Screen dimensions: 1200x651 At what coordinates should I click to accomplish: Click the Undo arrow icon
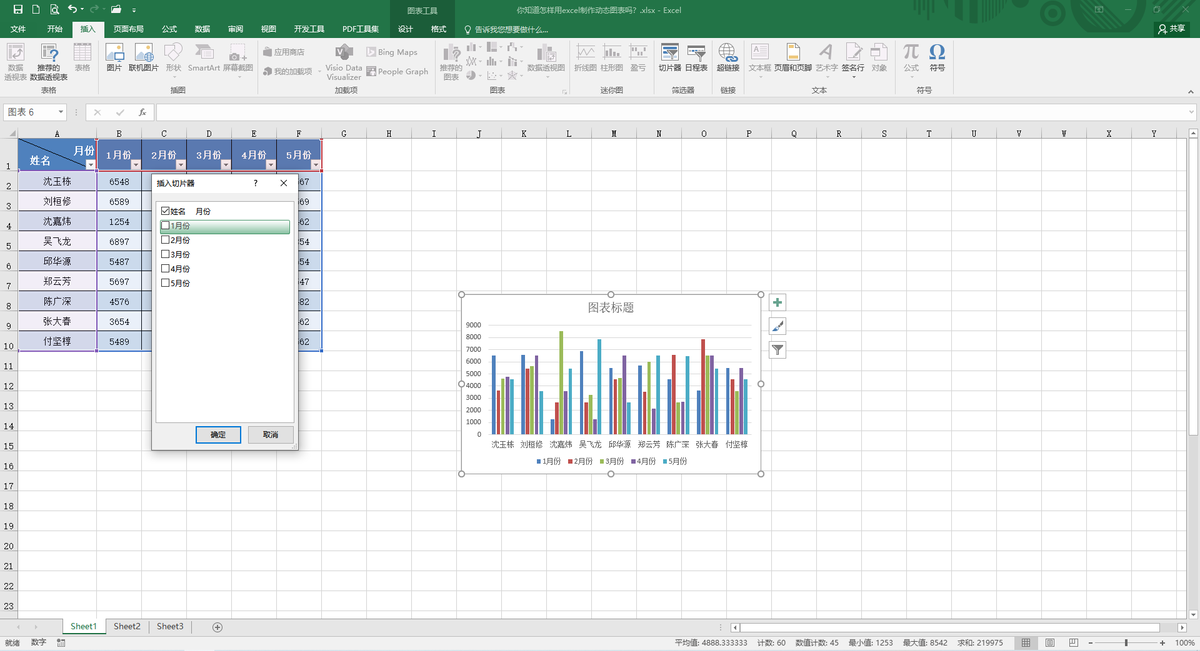[73, 9]
